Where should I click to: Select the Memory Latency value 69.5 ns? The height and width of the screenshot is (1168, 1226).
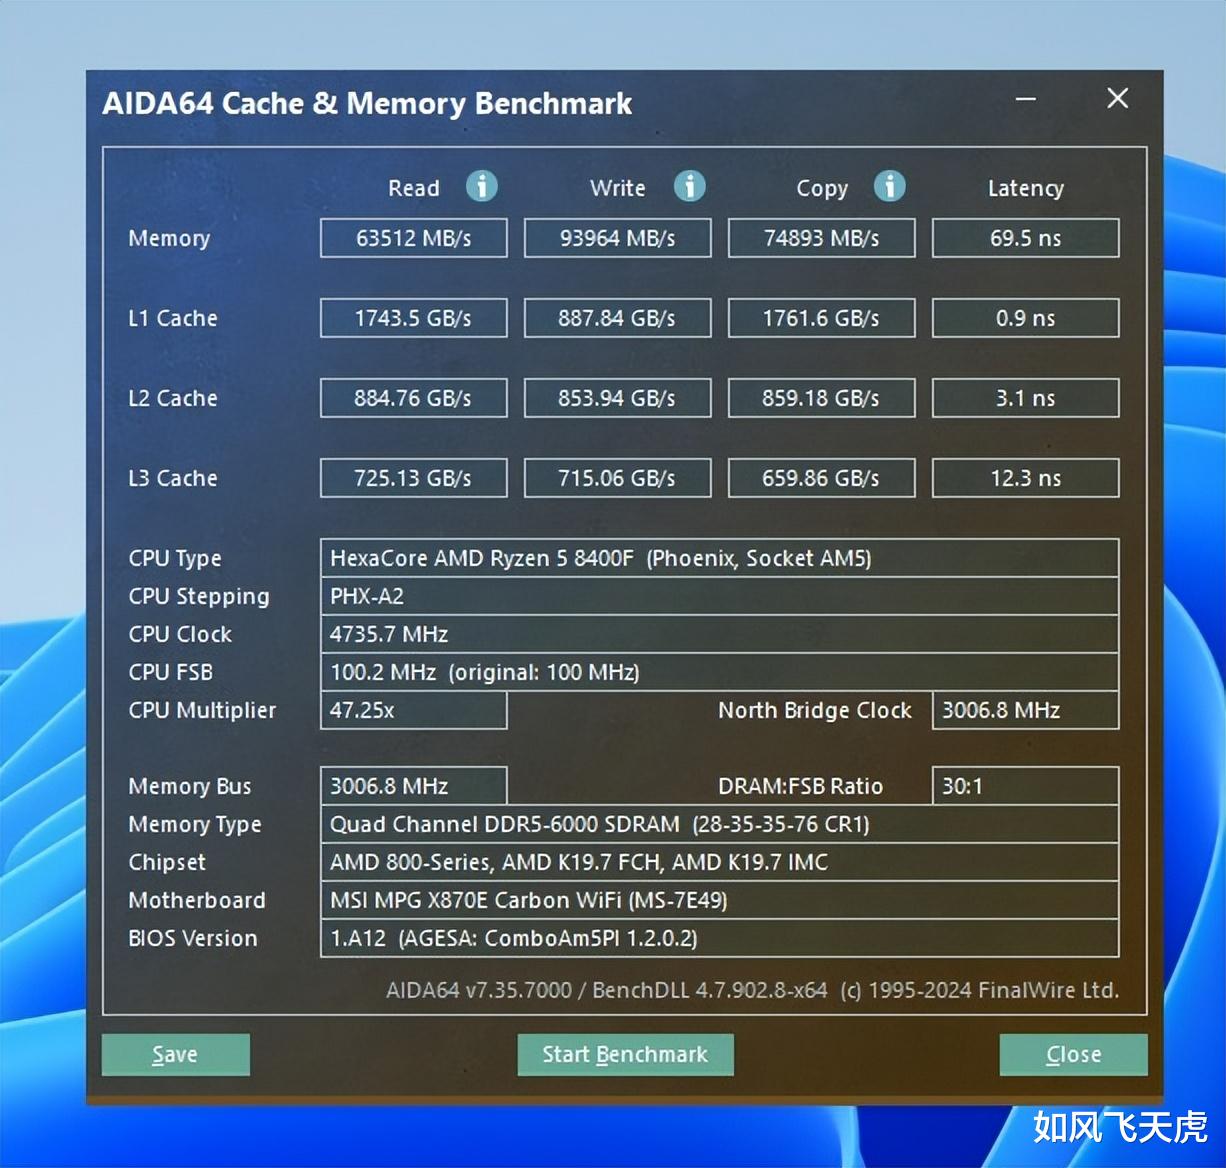click(1026, 238)
